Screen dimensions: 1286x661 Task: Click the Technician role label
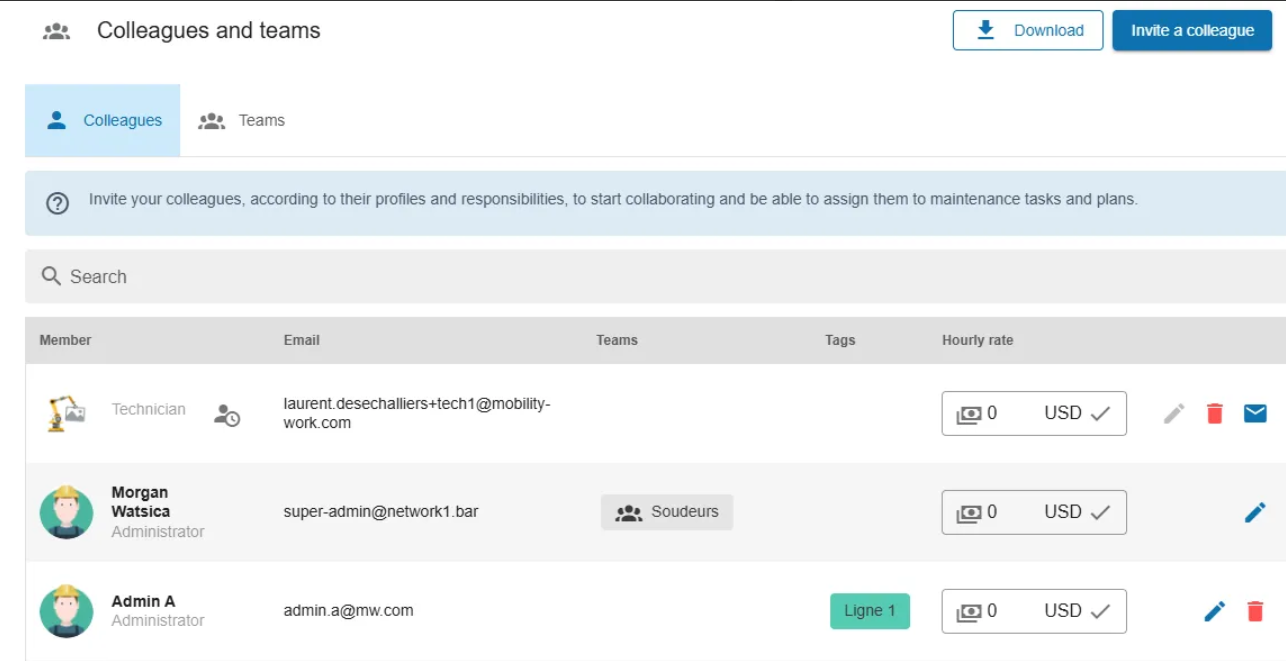pos(148,409)
